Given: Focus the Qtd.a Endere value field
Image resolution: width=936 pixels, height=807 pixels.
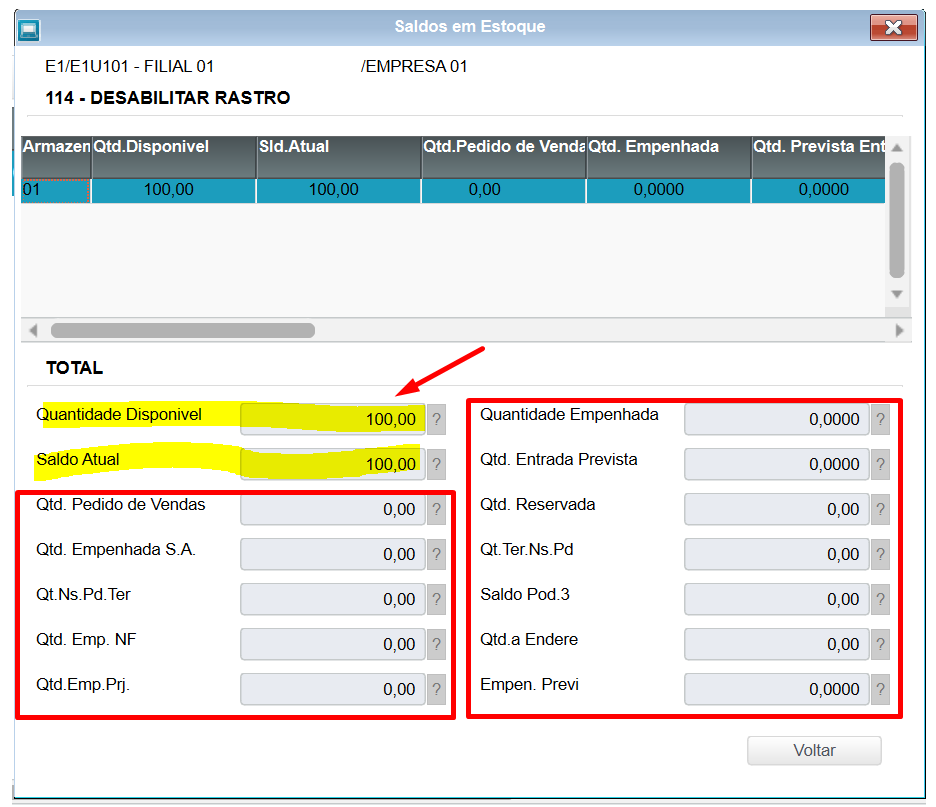Looking at the screenshot, I should click(777, 644).
